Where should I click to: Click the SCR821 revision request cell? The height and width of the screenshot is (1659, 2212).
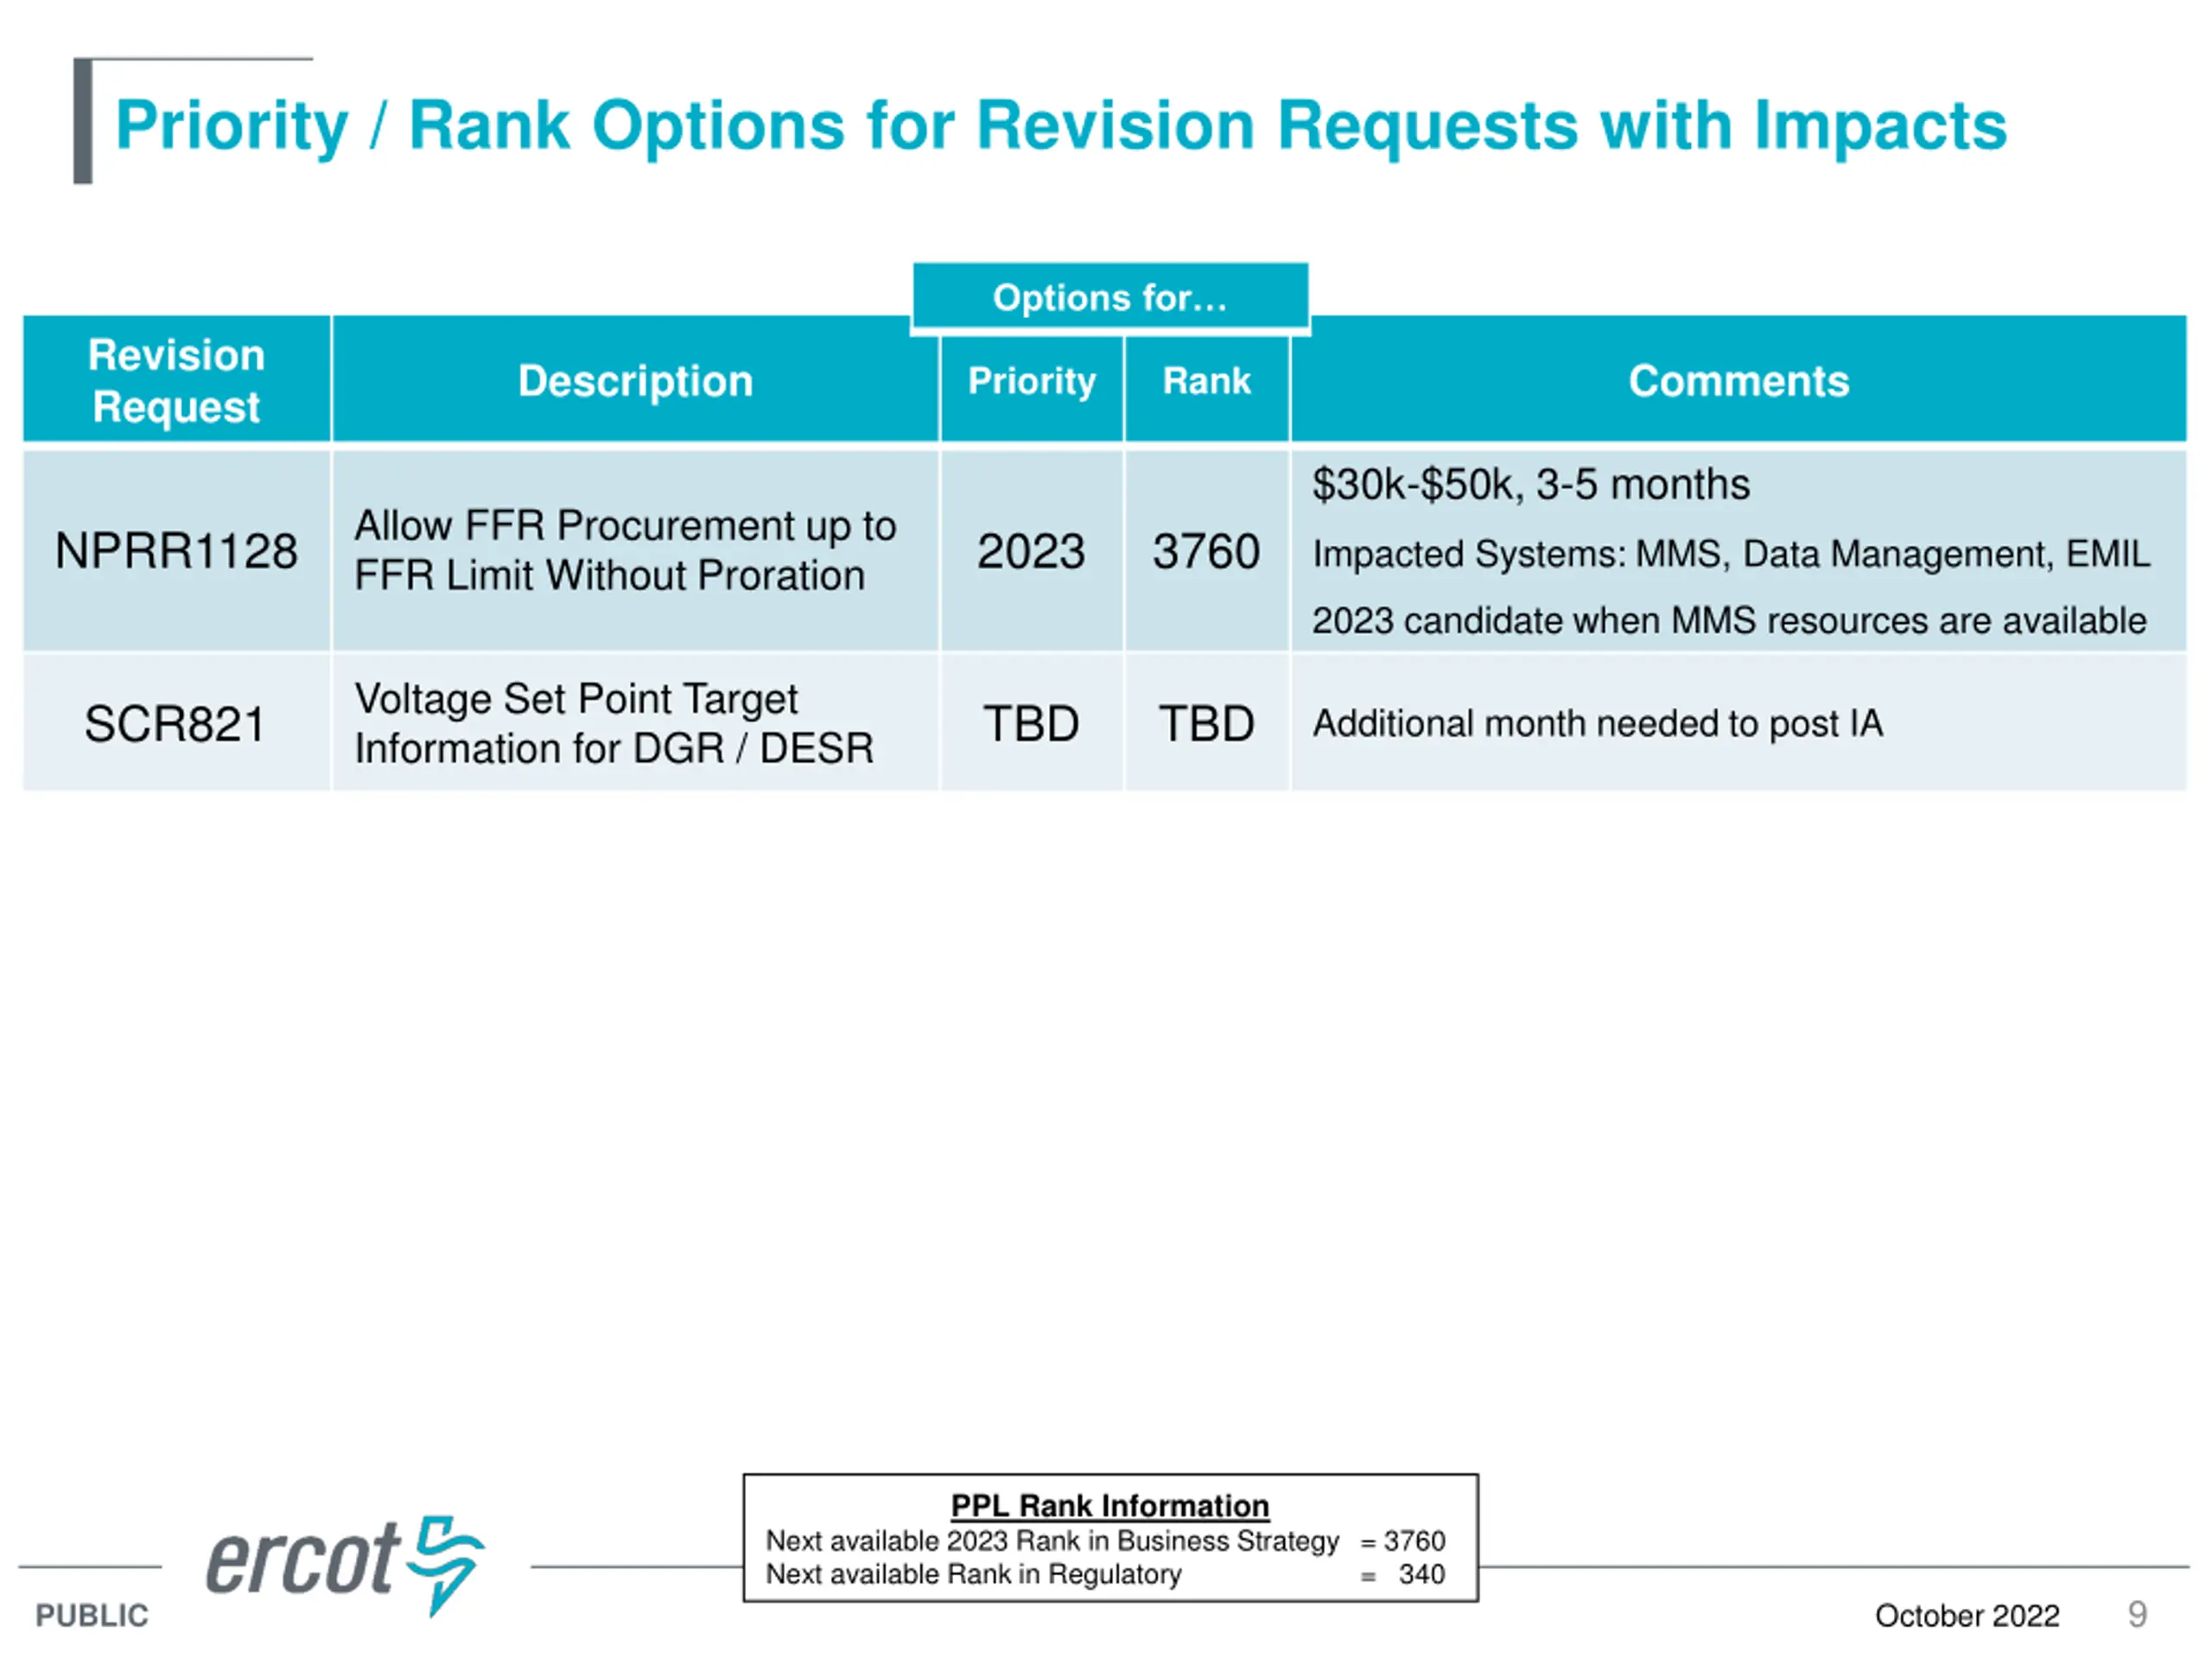click(x=177, y=723)
